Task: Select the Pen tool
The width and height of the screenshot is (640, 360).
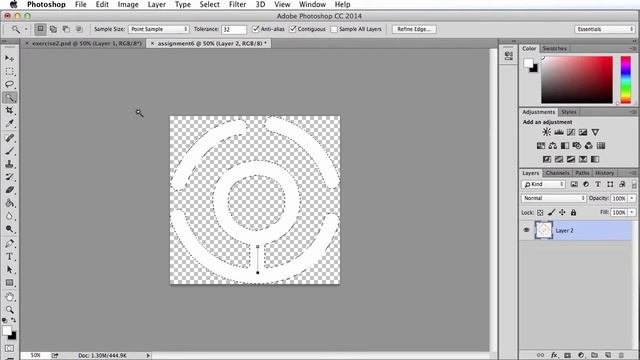Action: [x=9, y=244]
